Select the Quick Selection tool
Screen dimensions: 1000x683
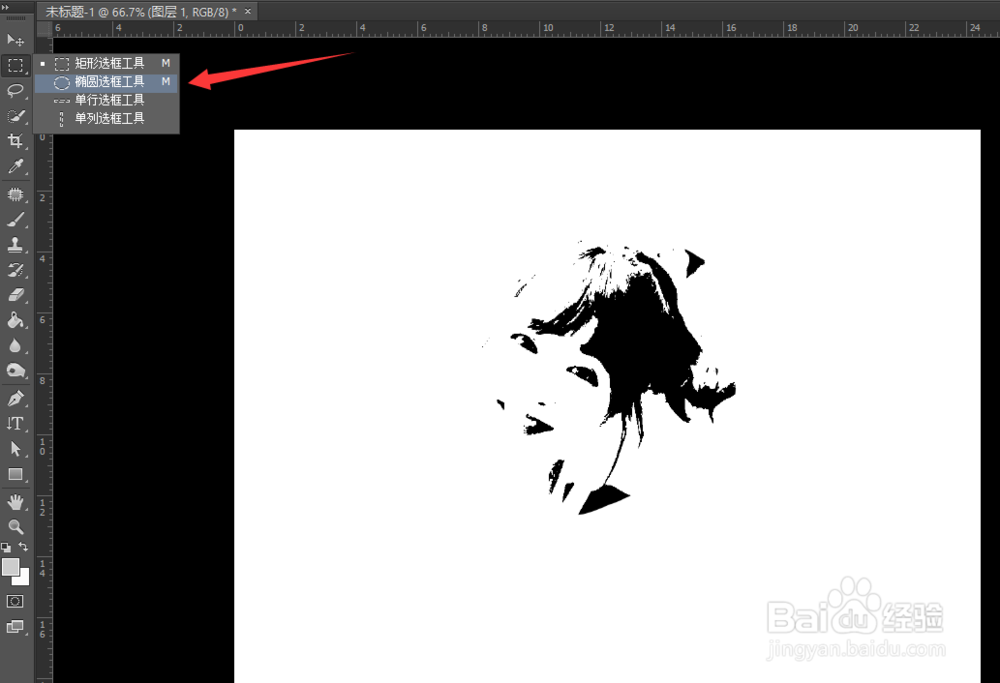[x=15, y=116]
